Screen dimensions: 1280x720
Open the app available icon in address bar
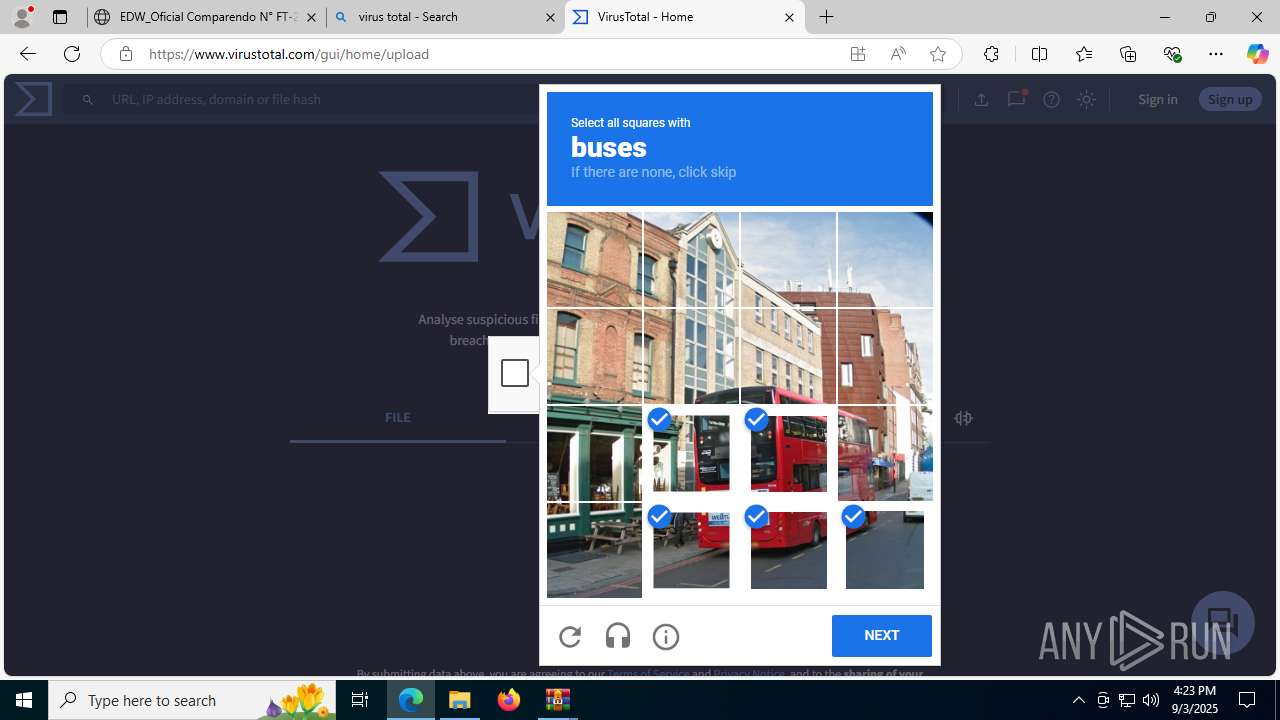[858, 54]
